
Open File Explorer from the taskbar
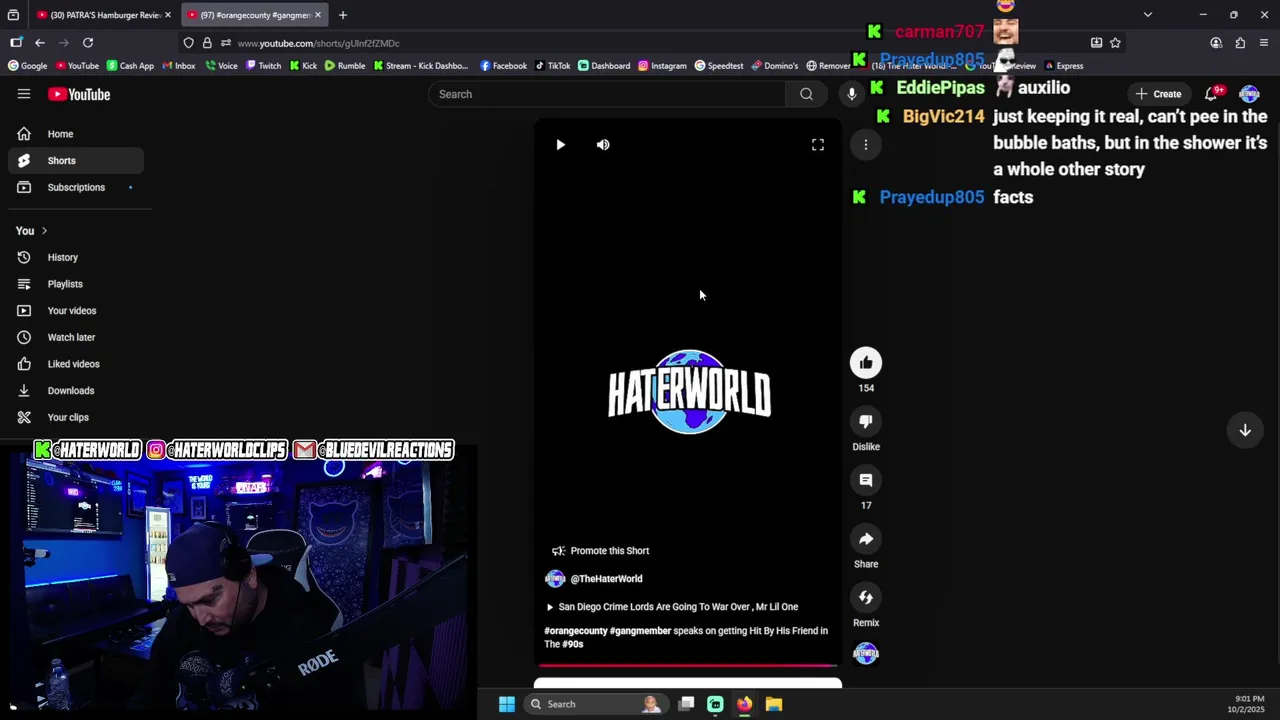(x=773, y=704)
